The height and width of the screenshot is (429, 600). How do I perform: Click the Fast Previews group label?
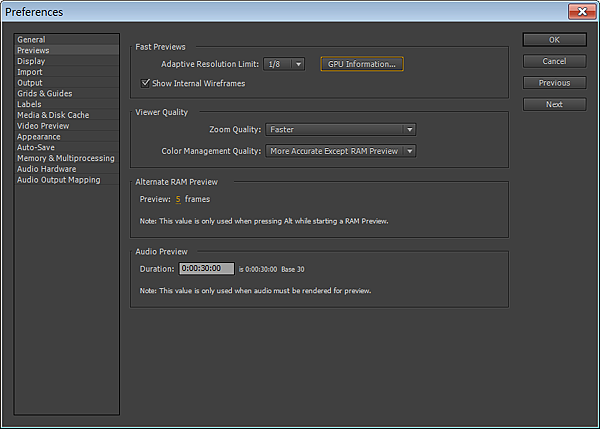tap(160, 47)
